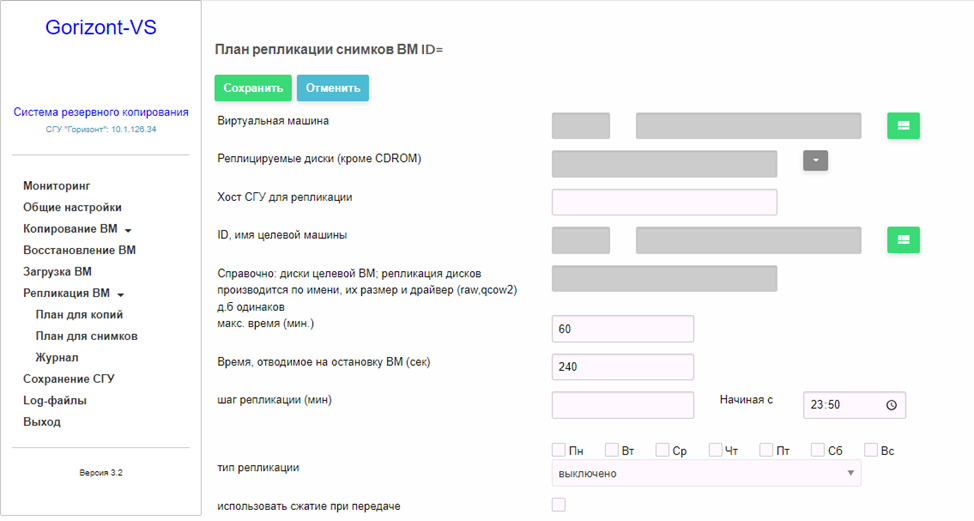Open the Gorizont-VS title link
This screenshot has width=974, height=521.
101,27
